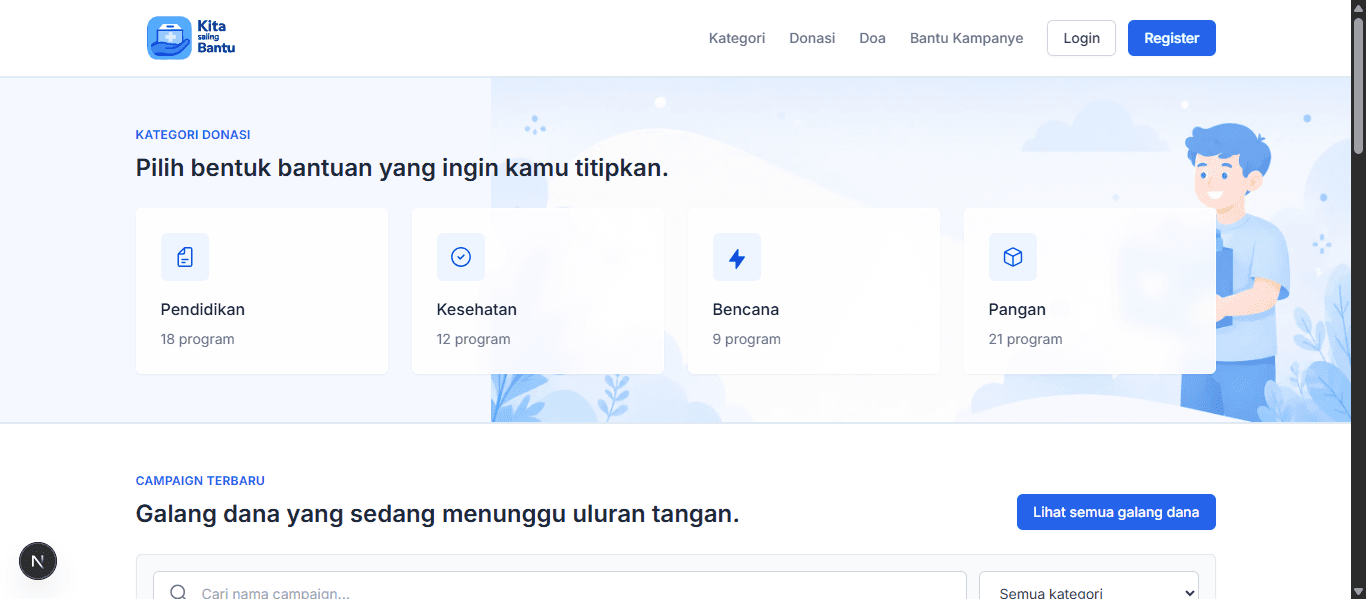This screenshot has height=599, width=1366.
Task: Open the Pangan category card
Action: 1090,291
